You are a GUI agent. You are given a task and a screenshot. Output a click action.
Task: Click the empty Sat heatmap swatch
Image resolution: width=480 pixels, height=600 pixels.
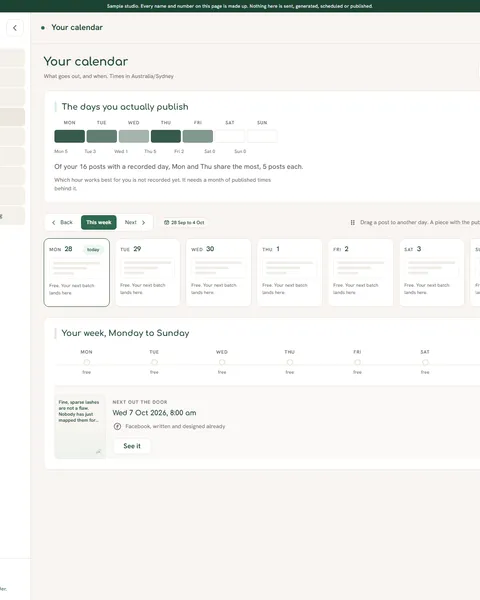coord(230,136)
